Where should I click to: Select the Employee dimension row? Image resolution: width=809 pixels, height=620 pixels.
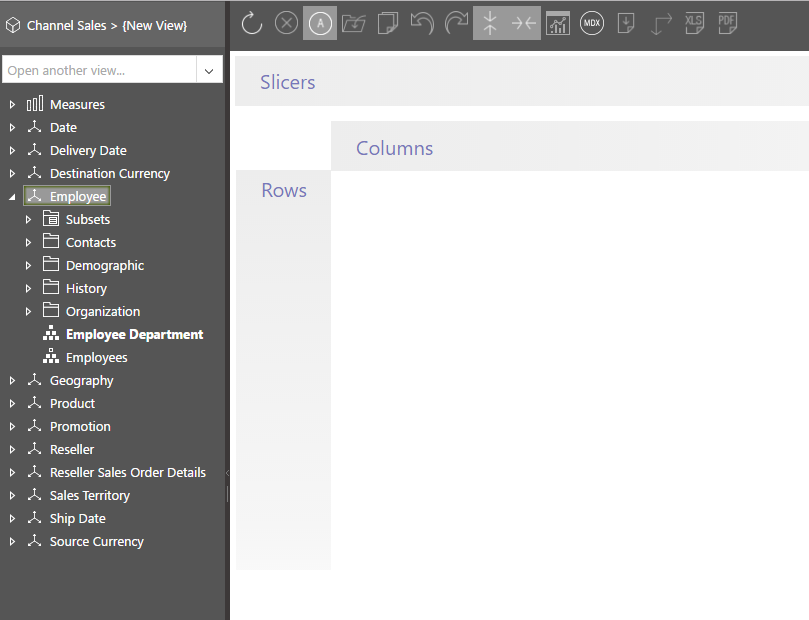tap(67, 196)
